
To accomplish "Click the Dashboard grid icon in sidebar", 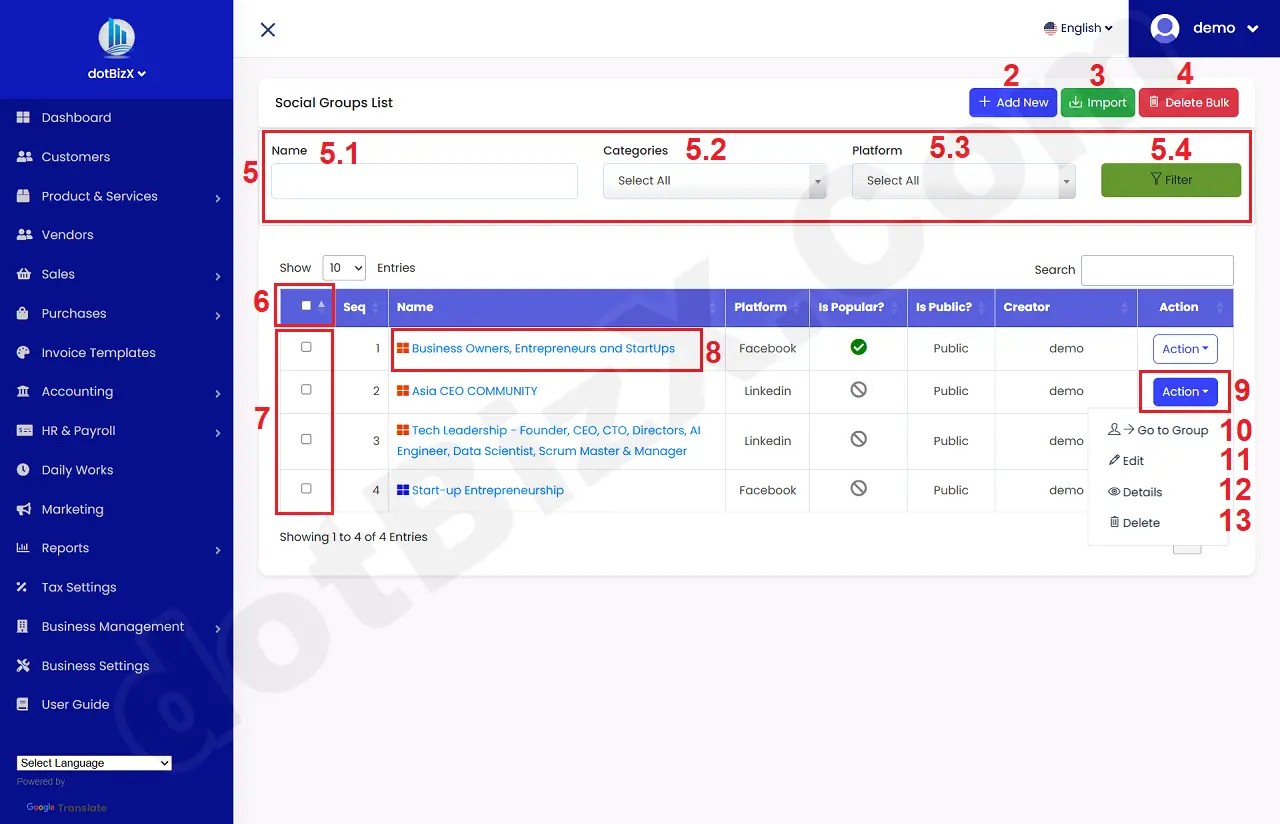I will pyautogui.click(x=24, y=118).
